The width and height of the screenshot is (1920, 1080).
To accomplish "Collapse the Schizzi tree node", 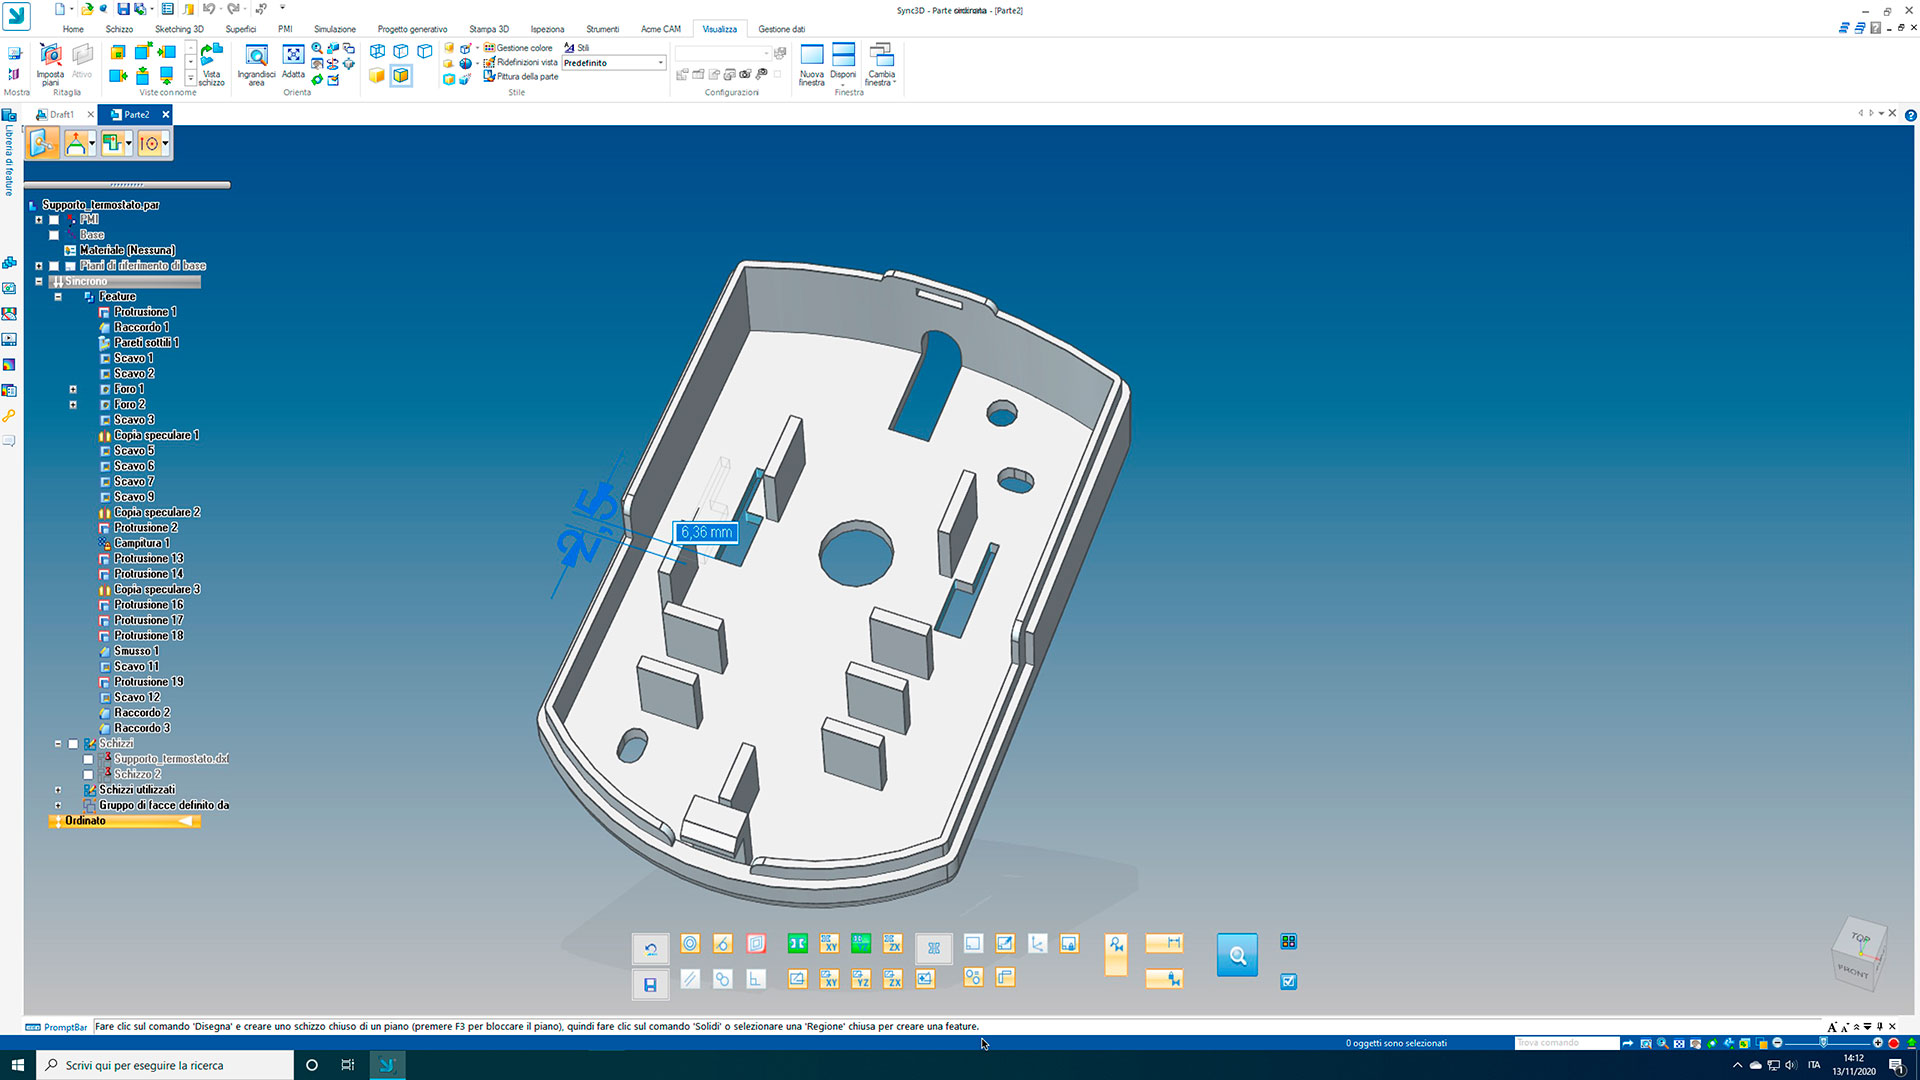I will pos(58,744).
